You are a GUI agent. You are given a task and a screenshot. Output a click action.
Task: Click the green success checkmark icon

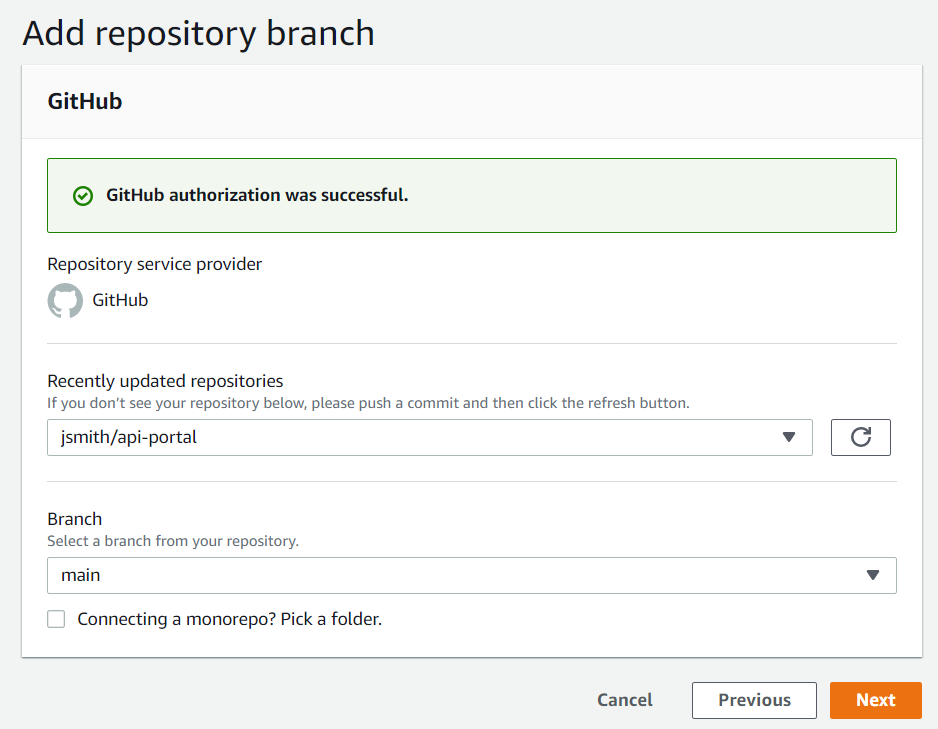point(83,196)
